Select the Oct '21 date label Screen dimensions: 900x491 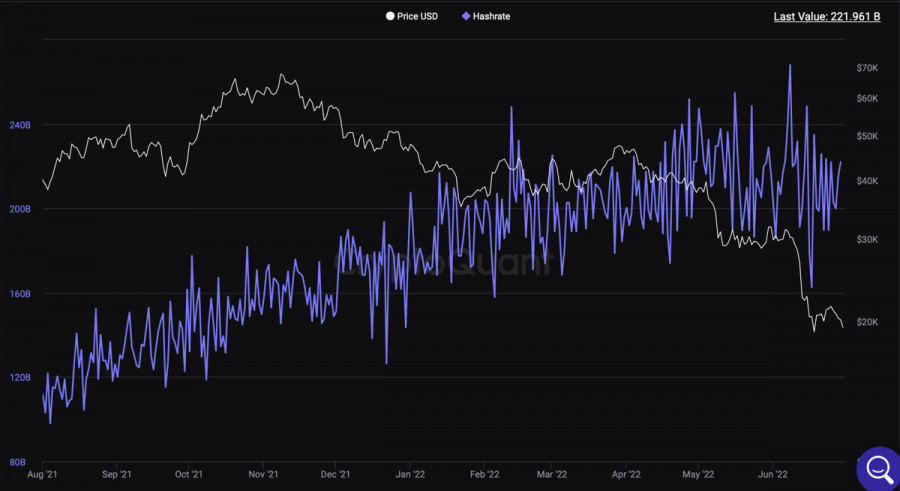pyautogui.click(x=189, y=475)
